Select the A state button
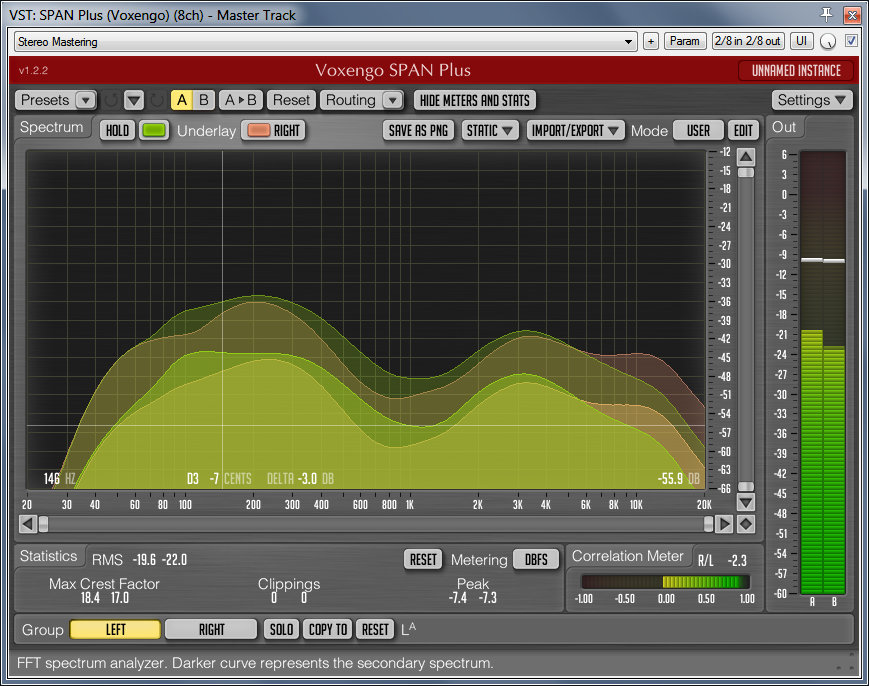The width and height of the screenshot is (869, 686). (182, 100)
